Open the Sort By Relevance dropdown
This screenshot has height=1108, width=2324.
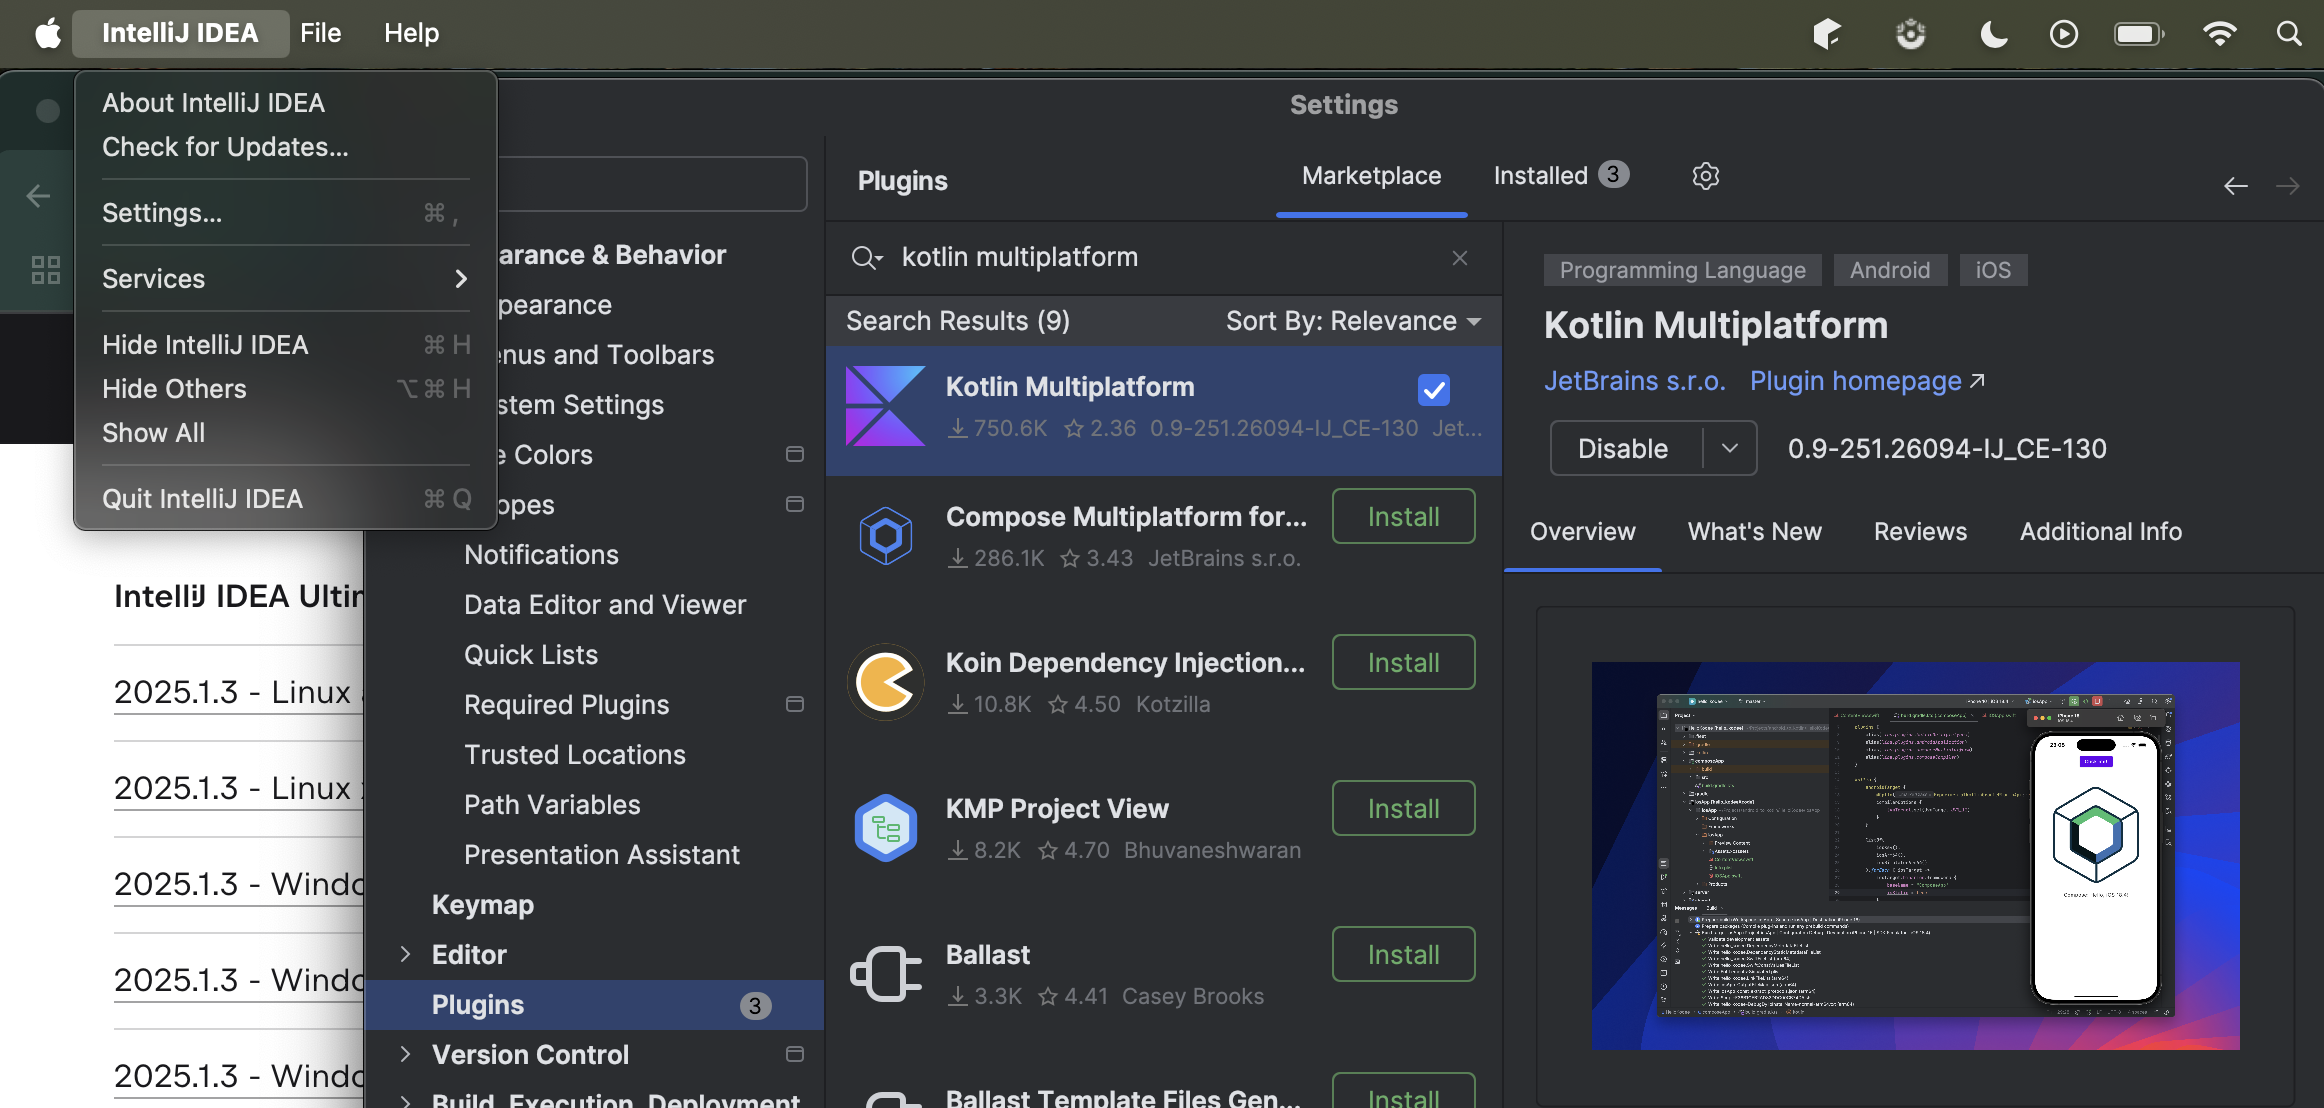[1353, 321]
